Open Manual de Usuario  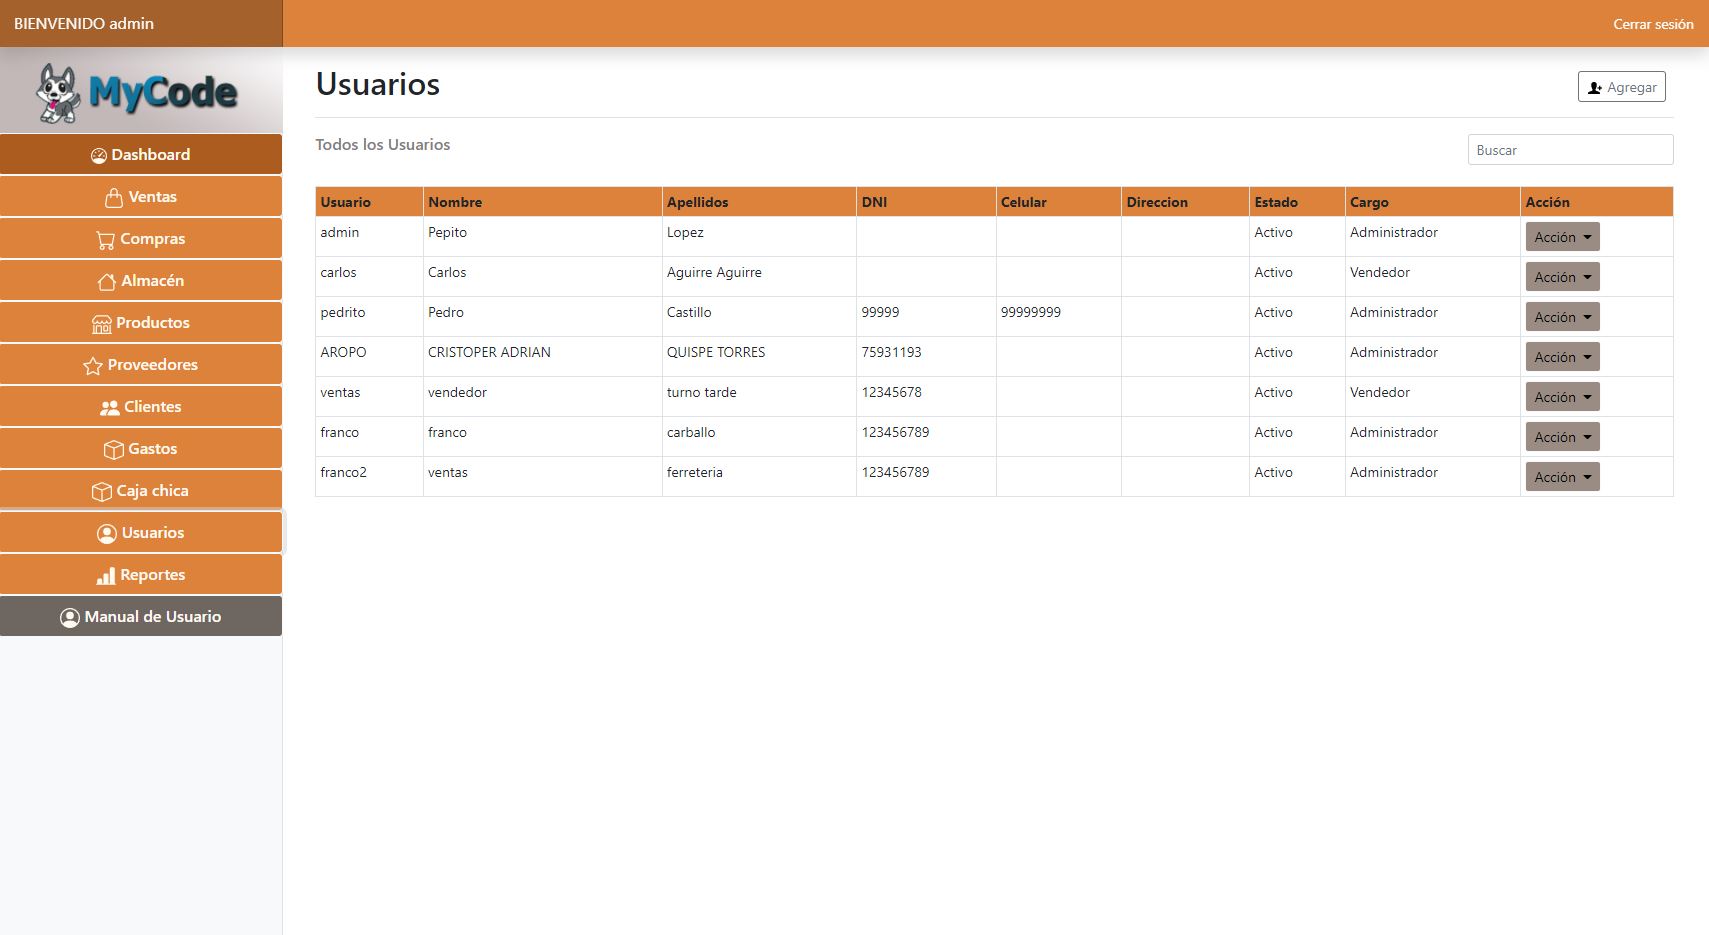(x=141, y=617)
